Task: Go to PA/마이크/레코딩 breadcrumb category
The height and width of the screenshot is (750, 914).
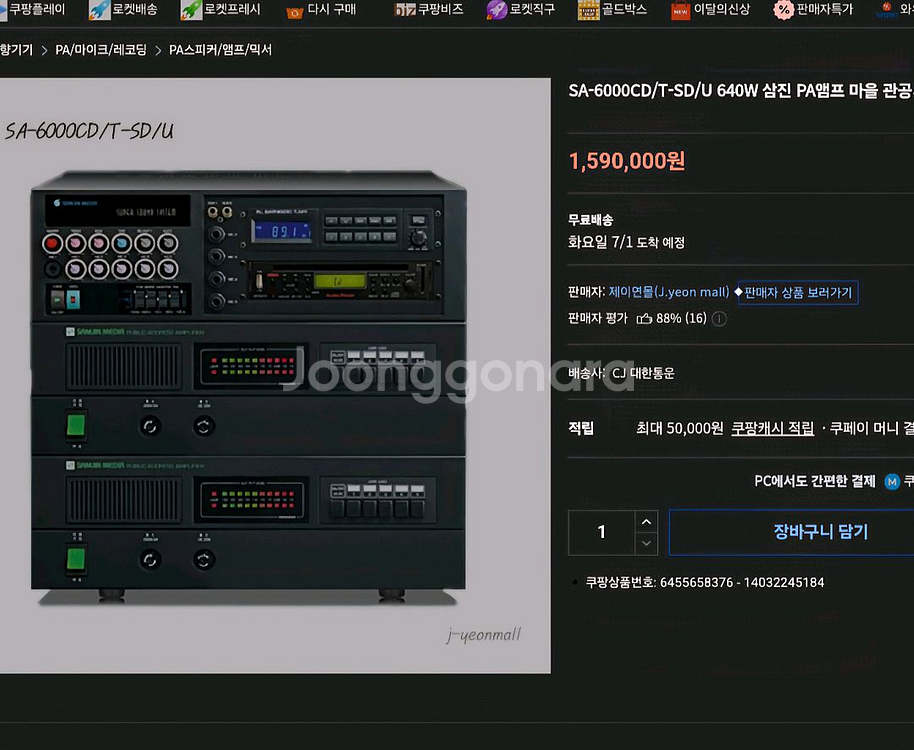Action: click(101, 50)
